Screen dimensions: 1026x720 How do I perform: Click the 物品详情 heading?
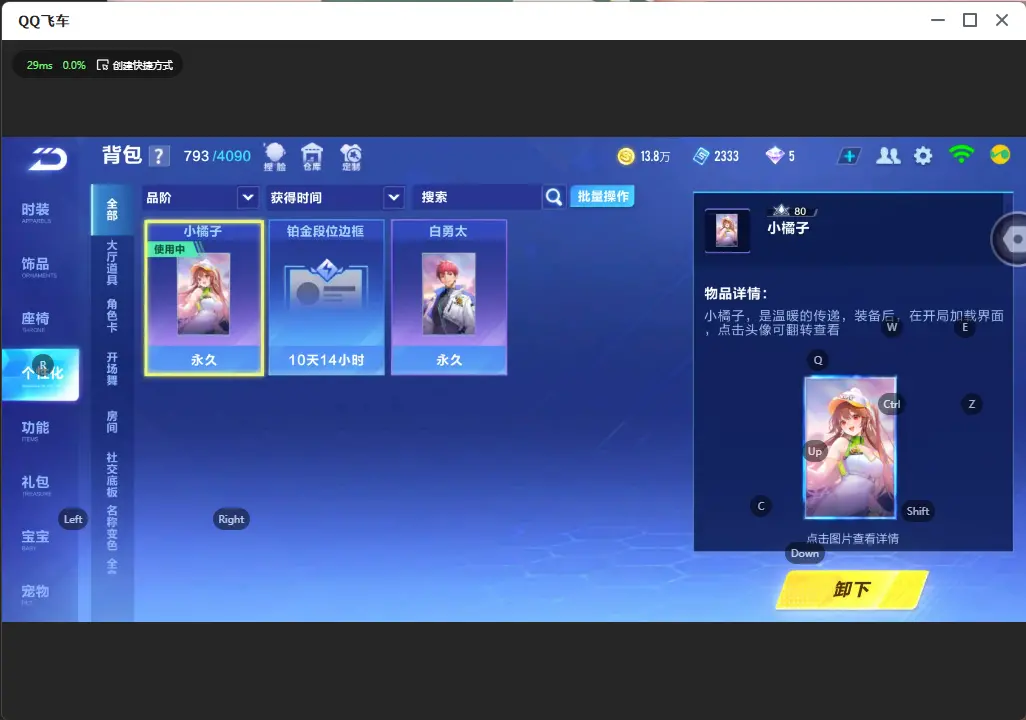click(735, 294)
